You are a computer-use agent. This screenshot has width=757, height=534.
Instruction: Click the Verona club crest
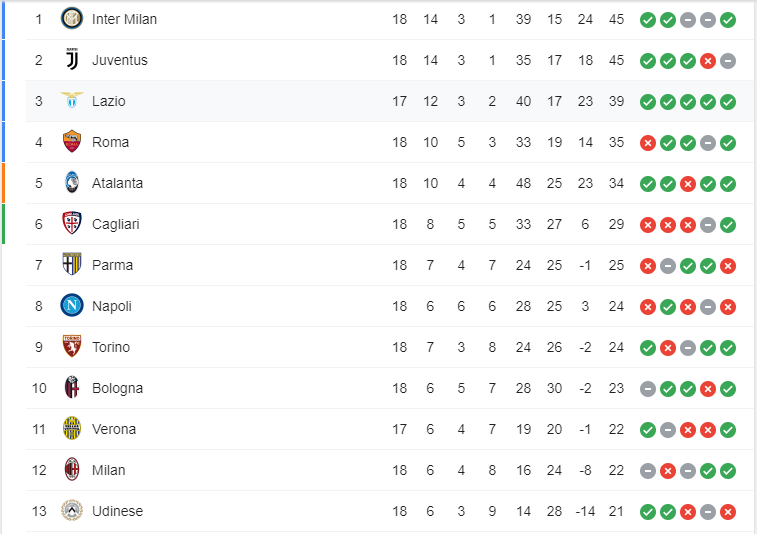tap(71, 429)
